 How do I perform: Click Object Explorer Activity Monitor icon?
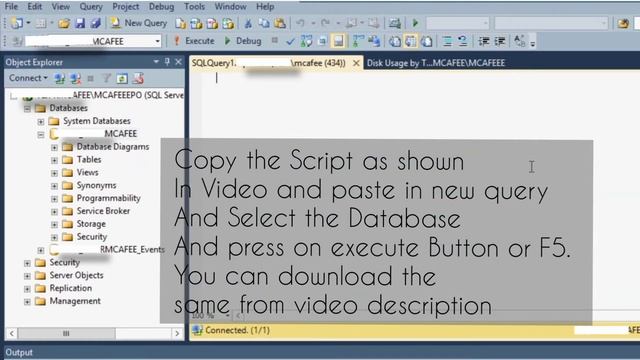138,78
